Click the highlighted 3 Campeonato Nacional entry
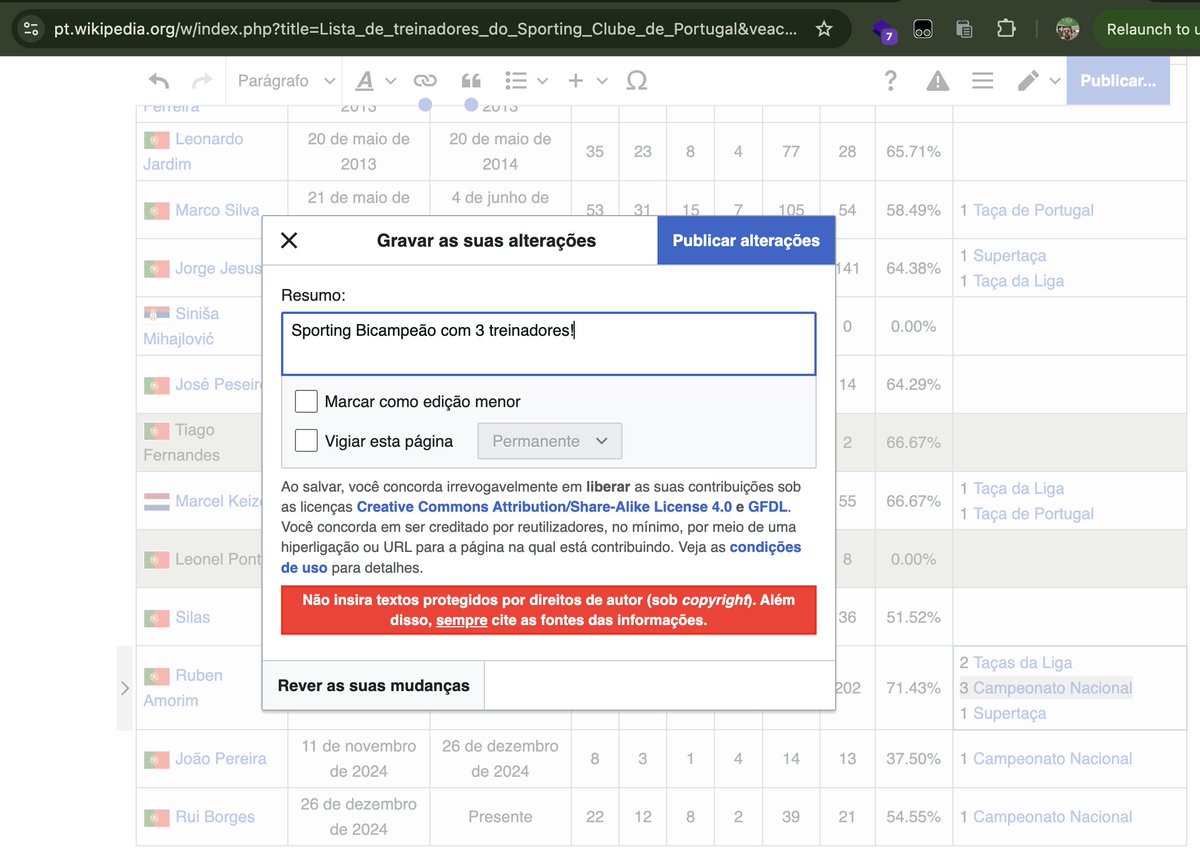1200x859 pixels. click(x=1045, y=688)
